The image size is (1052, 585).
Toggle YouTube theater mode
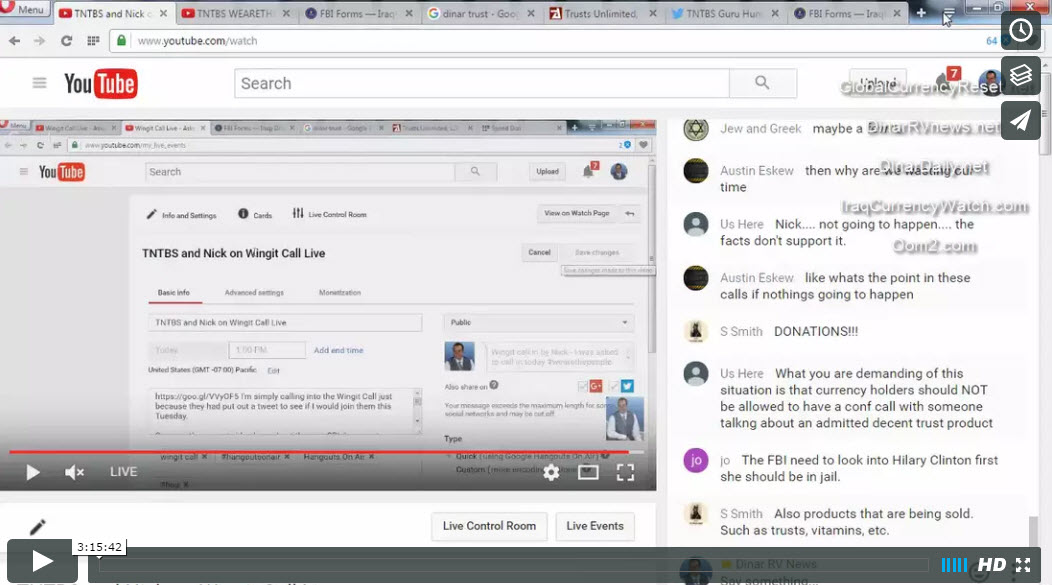(588, 472)
